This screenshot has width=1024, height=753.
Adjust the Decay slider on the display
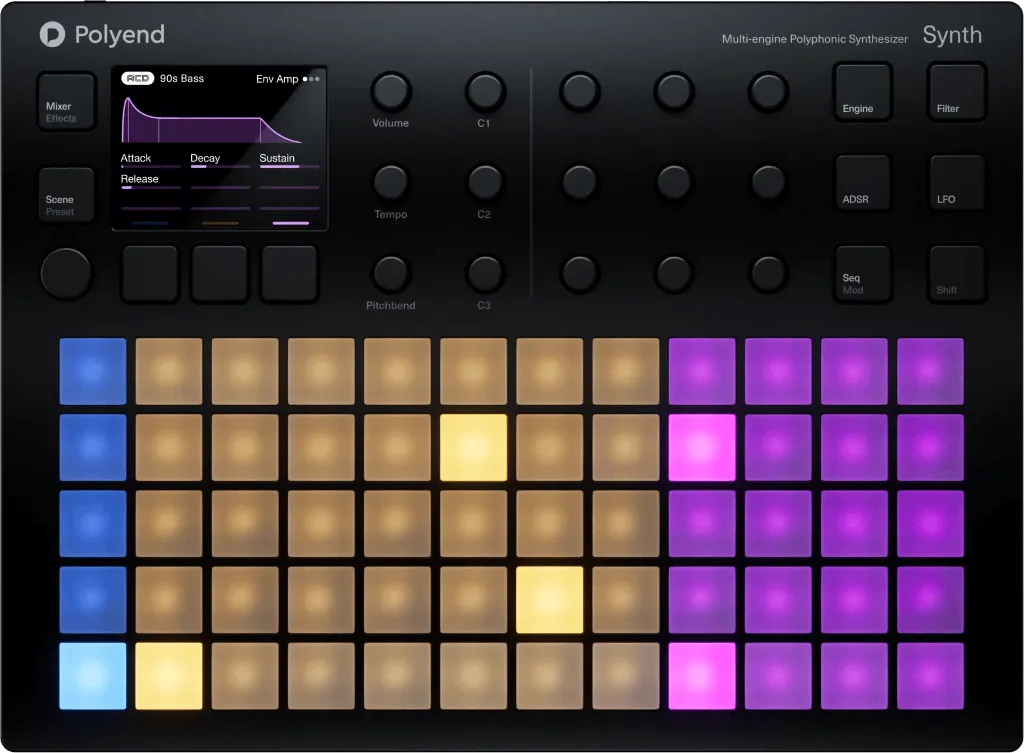tap(219, 167)
